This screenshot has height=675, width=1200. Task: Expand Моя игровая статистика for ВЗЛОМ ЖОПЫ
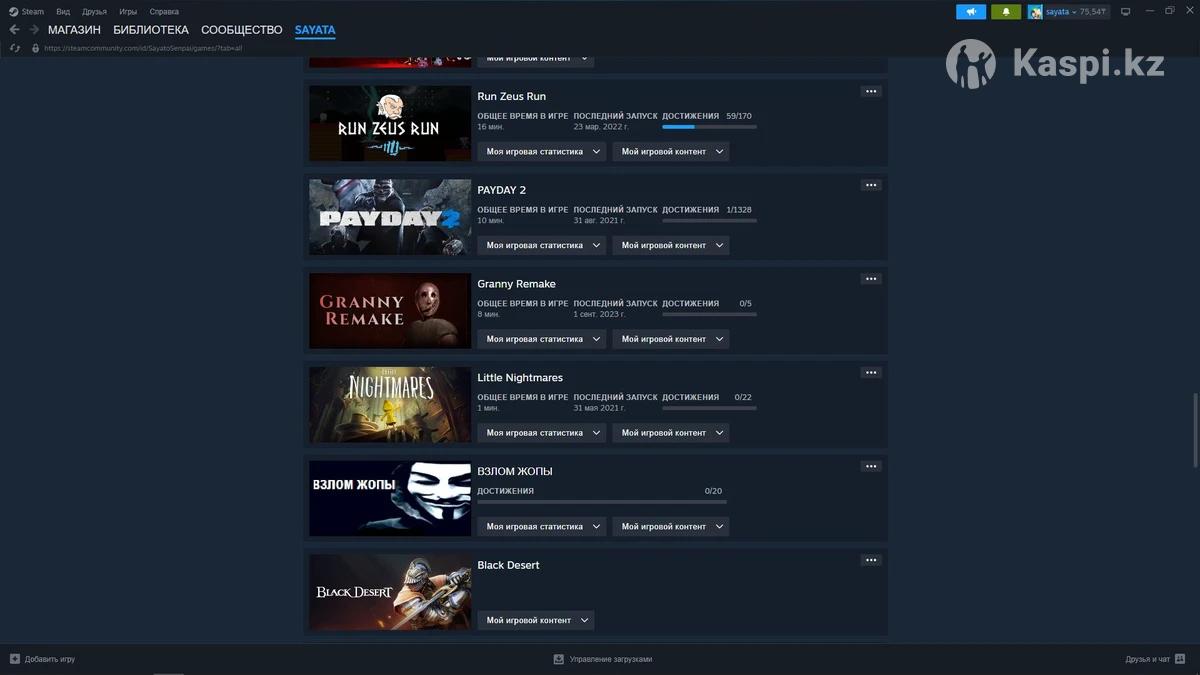click(542, 526)
